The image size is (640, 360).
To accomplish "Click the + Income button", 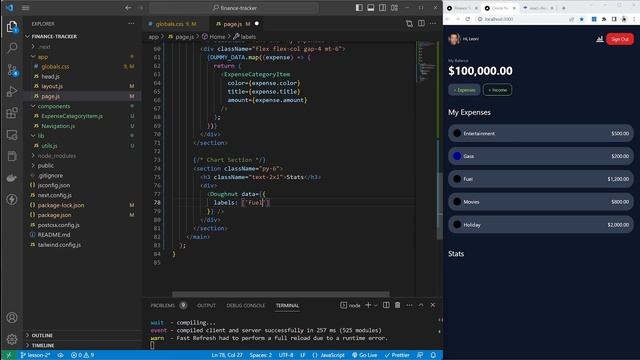I will (497, 90).
